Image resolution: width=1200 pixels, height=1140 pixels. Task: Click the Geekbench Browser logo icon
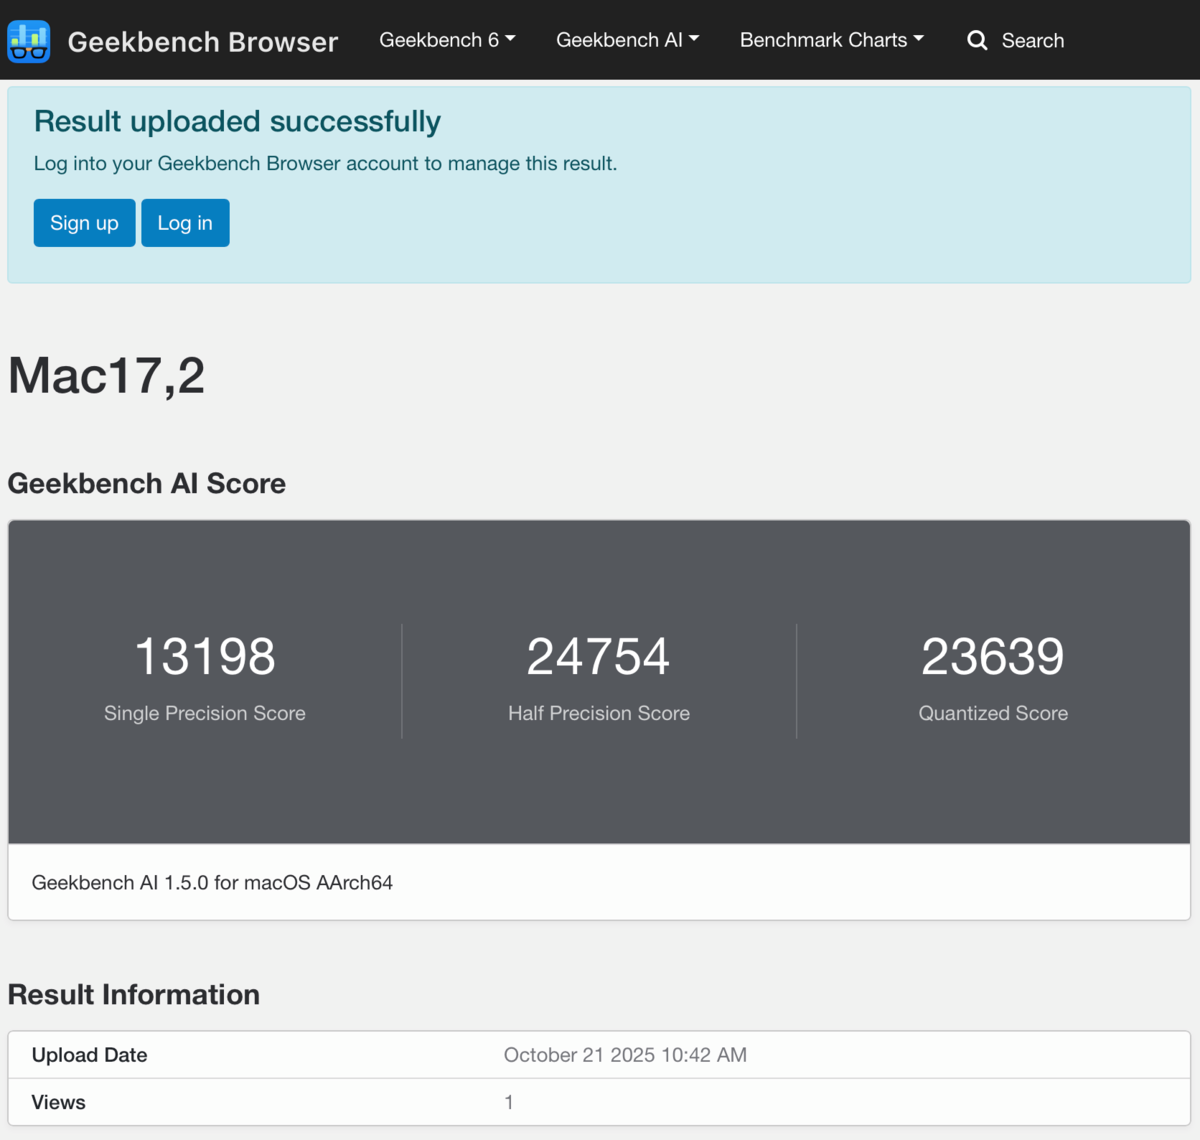28,40
